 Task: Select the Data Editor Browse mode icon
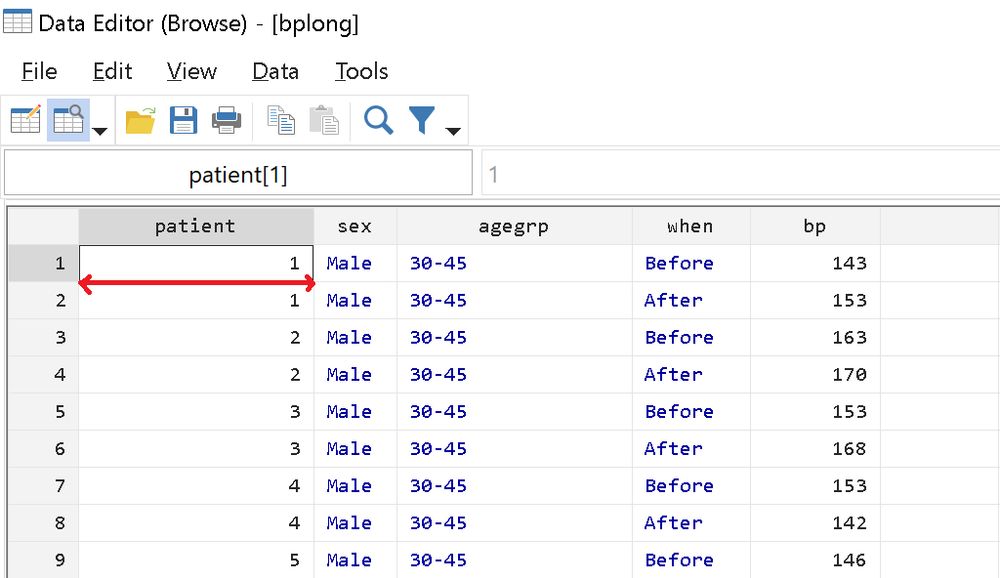[x=68, y=119]
